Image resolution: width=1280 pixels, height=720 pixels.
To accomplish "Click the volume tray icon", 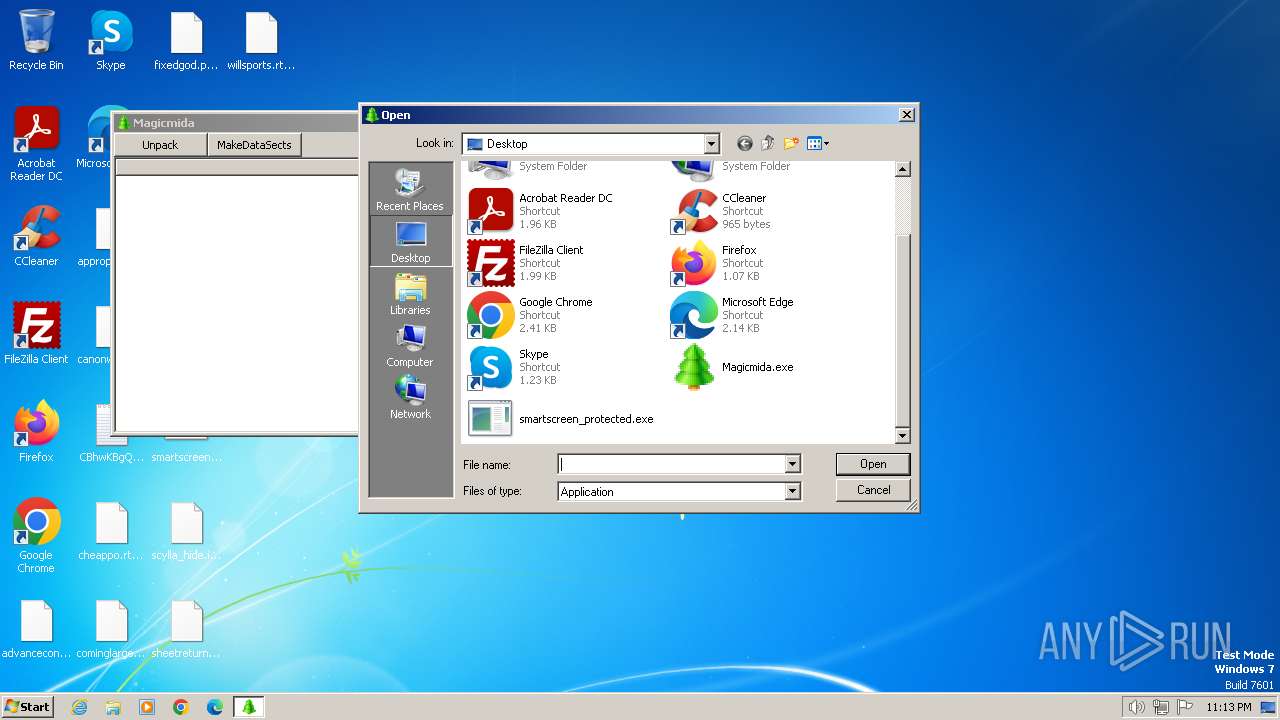I will point(1136,707).
